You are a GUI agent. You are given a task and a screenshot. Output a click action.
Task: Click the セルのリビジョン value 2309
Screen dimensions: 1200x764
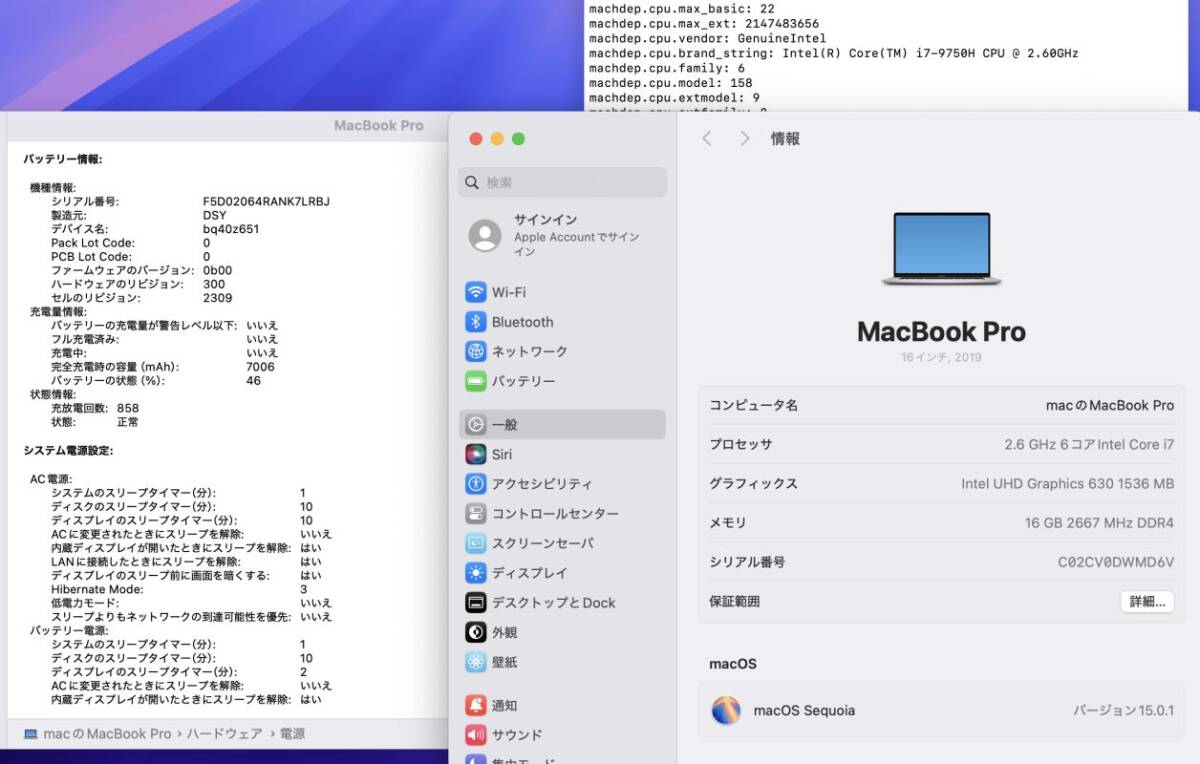[x=217, y=298]
